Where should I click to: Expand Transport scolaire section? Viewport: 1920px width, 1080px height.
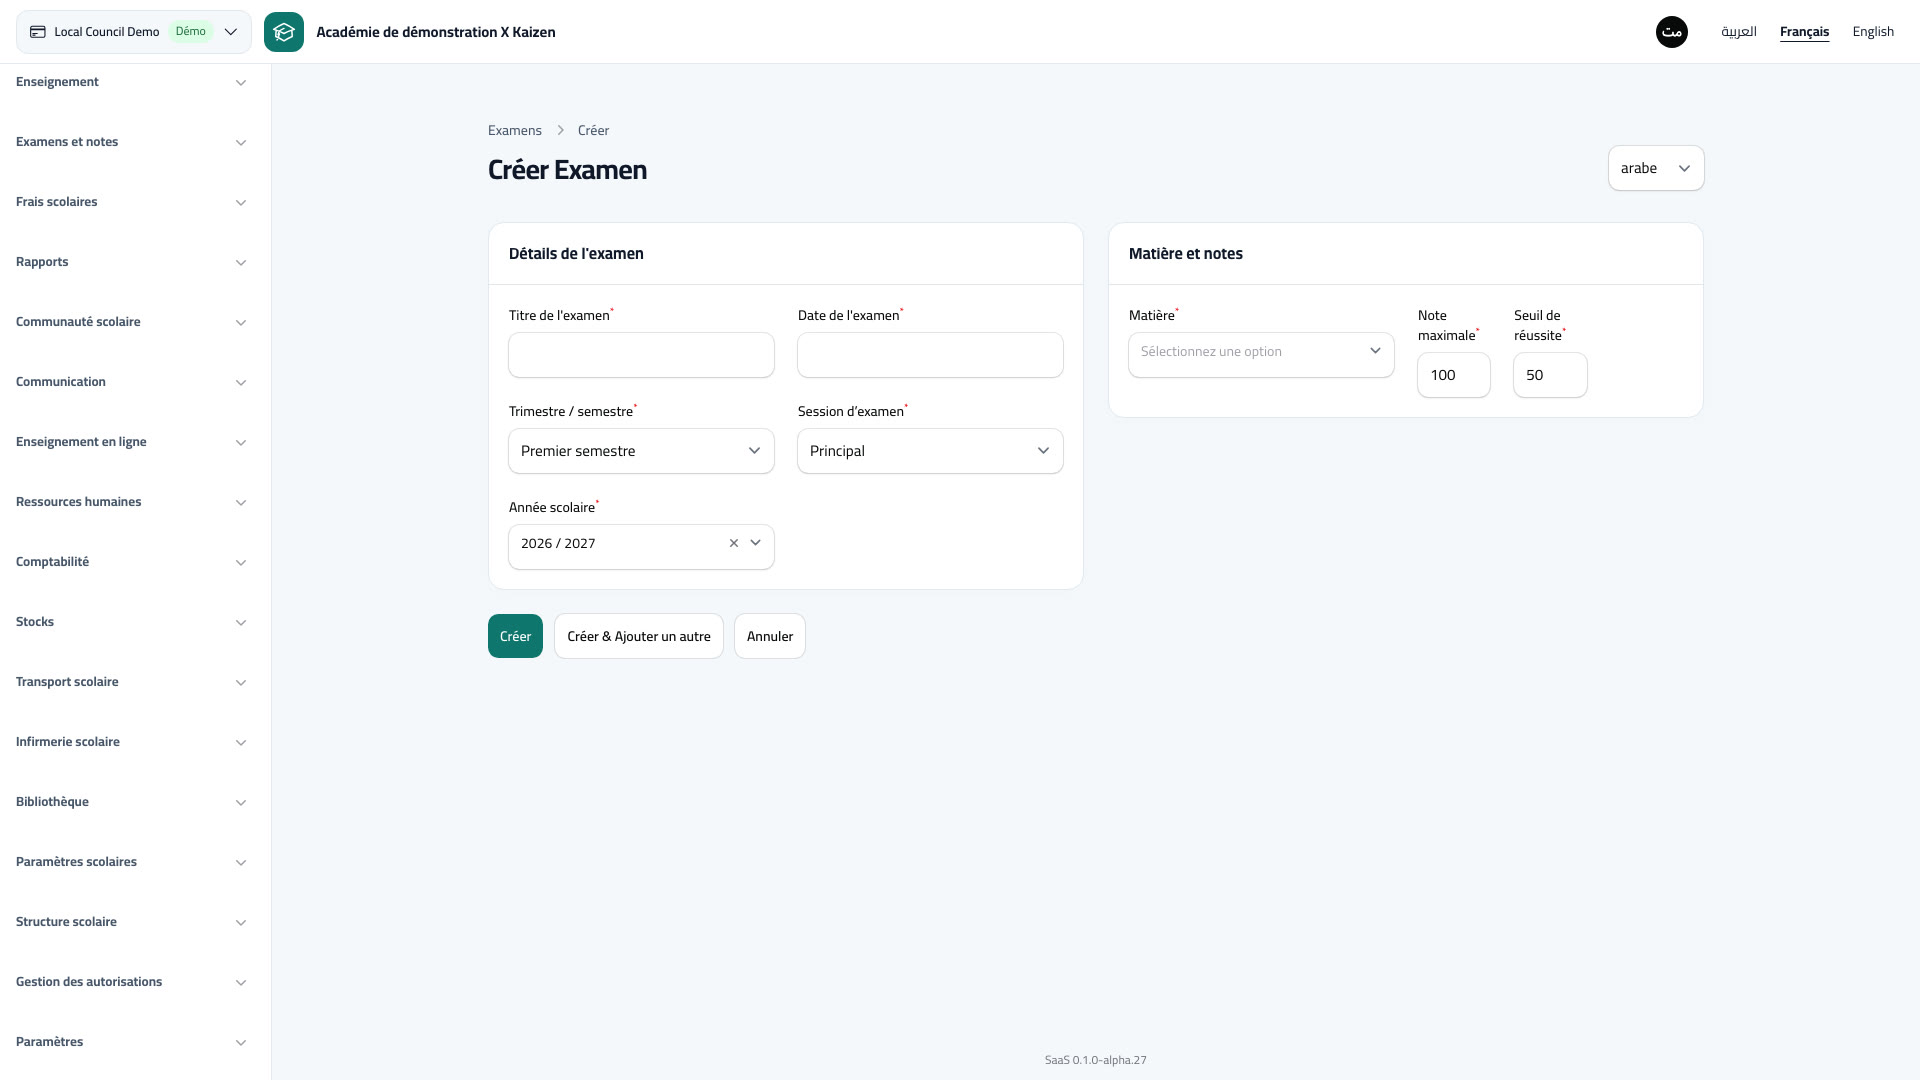click(x=131, y=682)
